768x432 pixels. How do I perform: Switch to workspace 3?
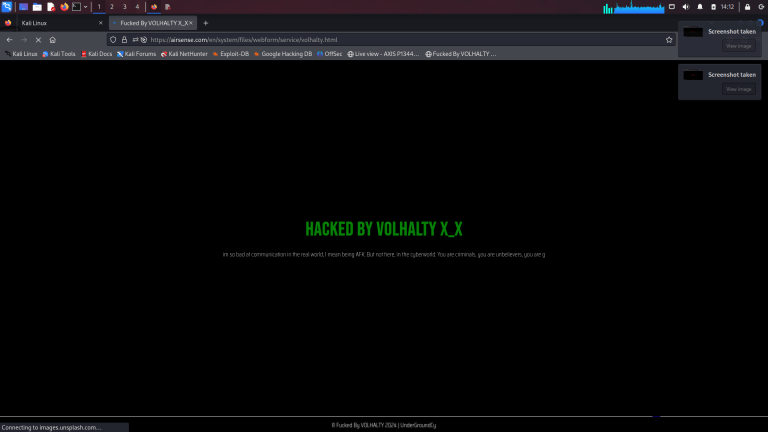[x=124, y=7]
